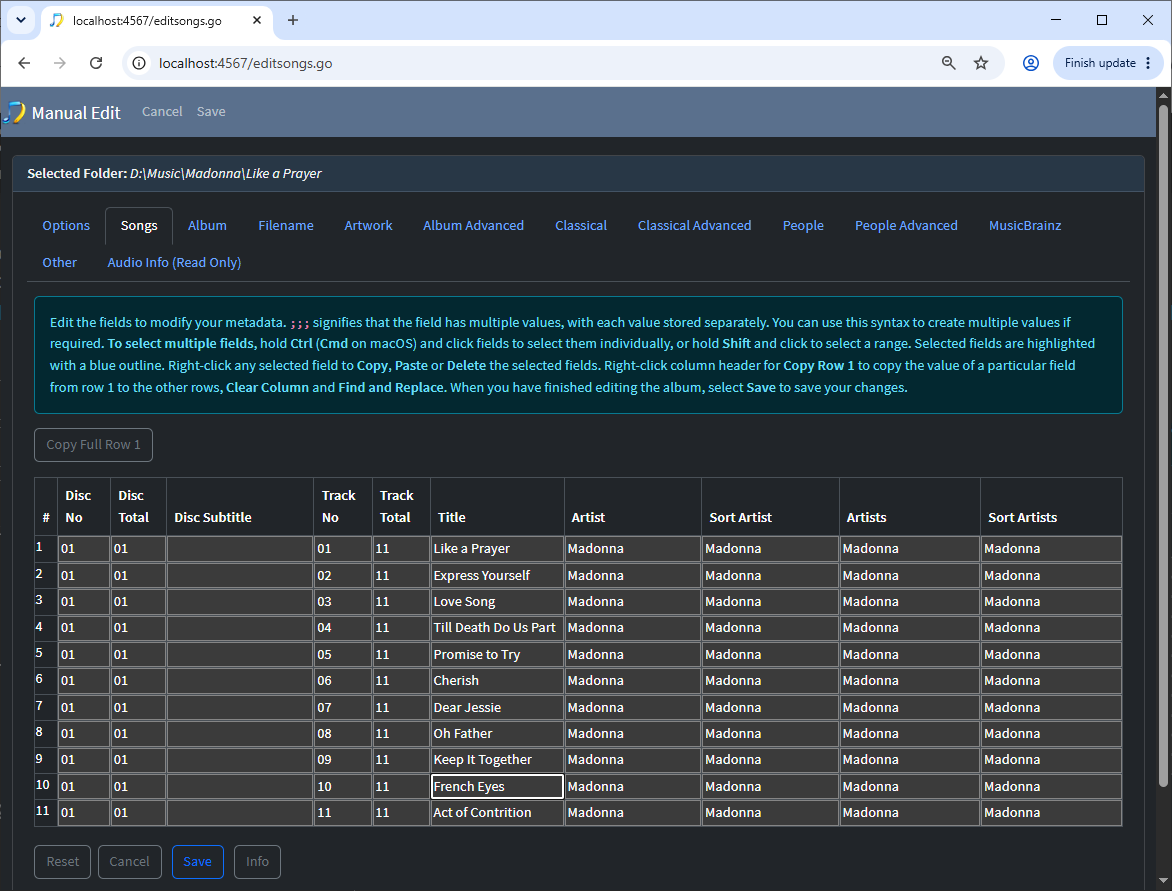Edit the 'Act of Contrition' title field
Screen dimensions: 1172x891
(497, 813)
